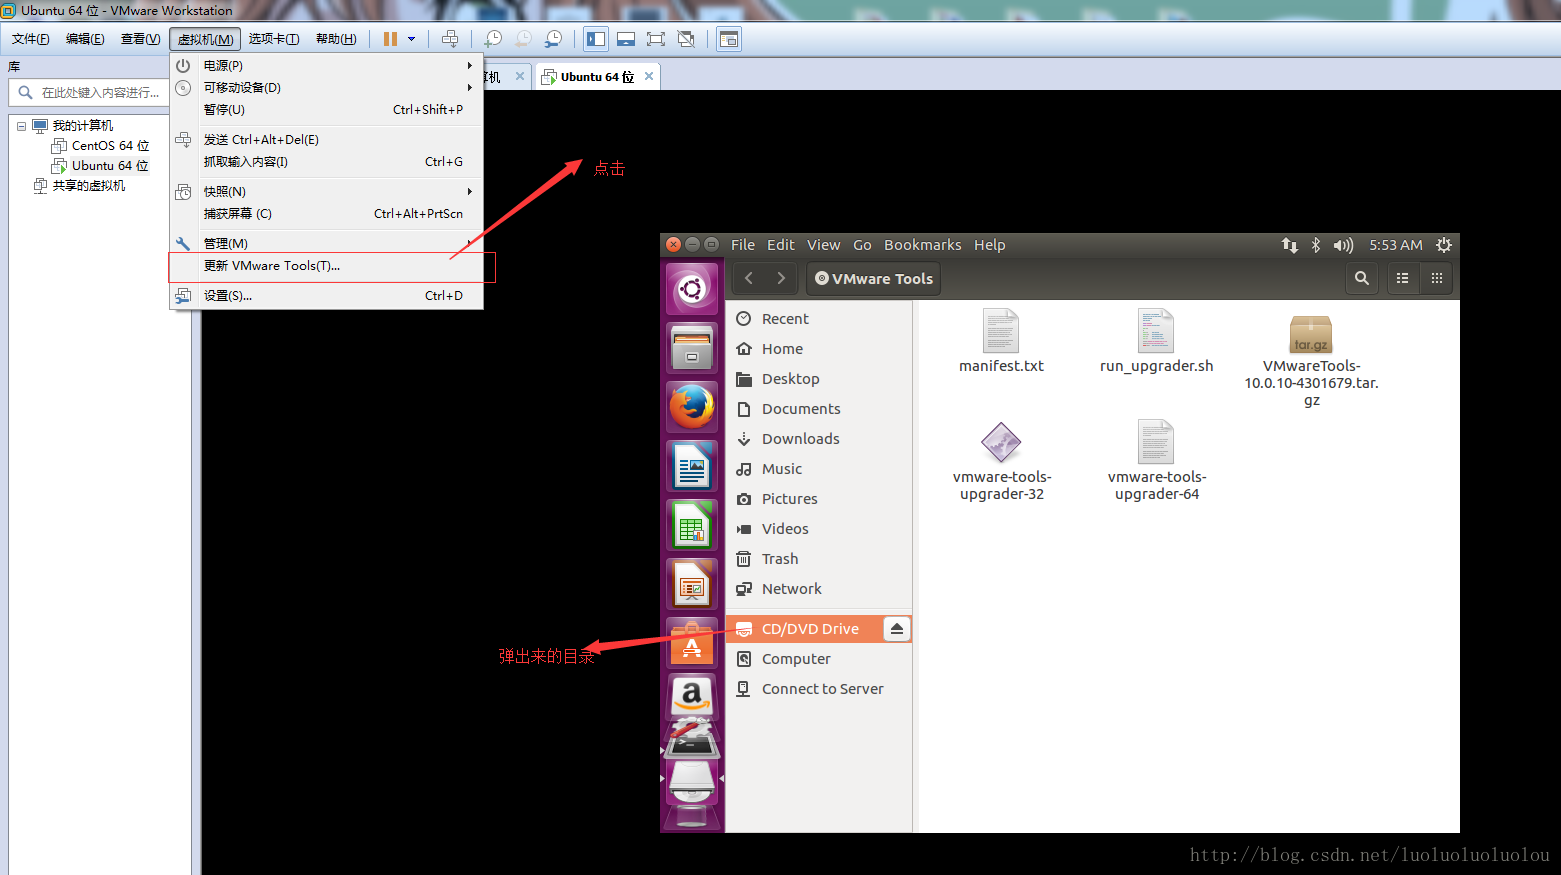Select CentOS 64 位 in library tree
1561x875 pixels.
click(109, 146)
